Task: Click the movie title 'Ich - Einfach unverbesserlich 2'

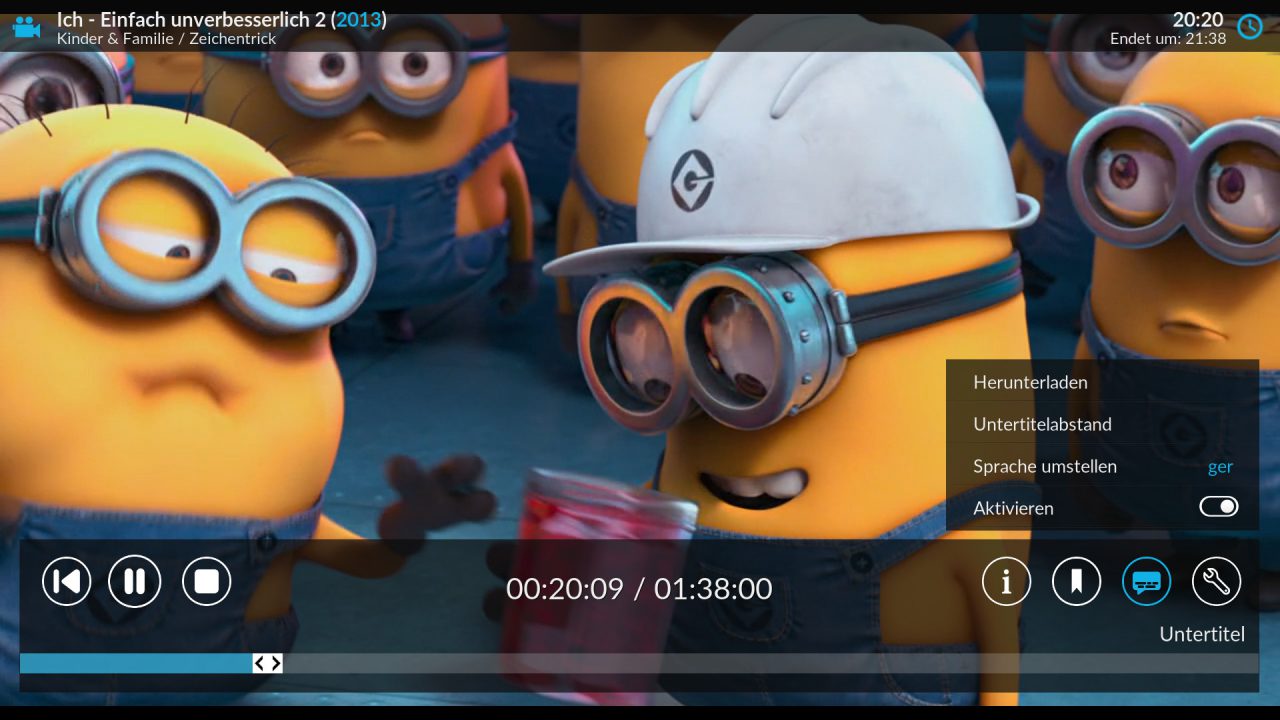Action: 190,19
